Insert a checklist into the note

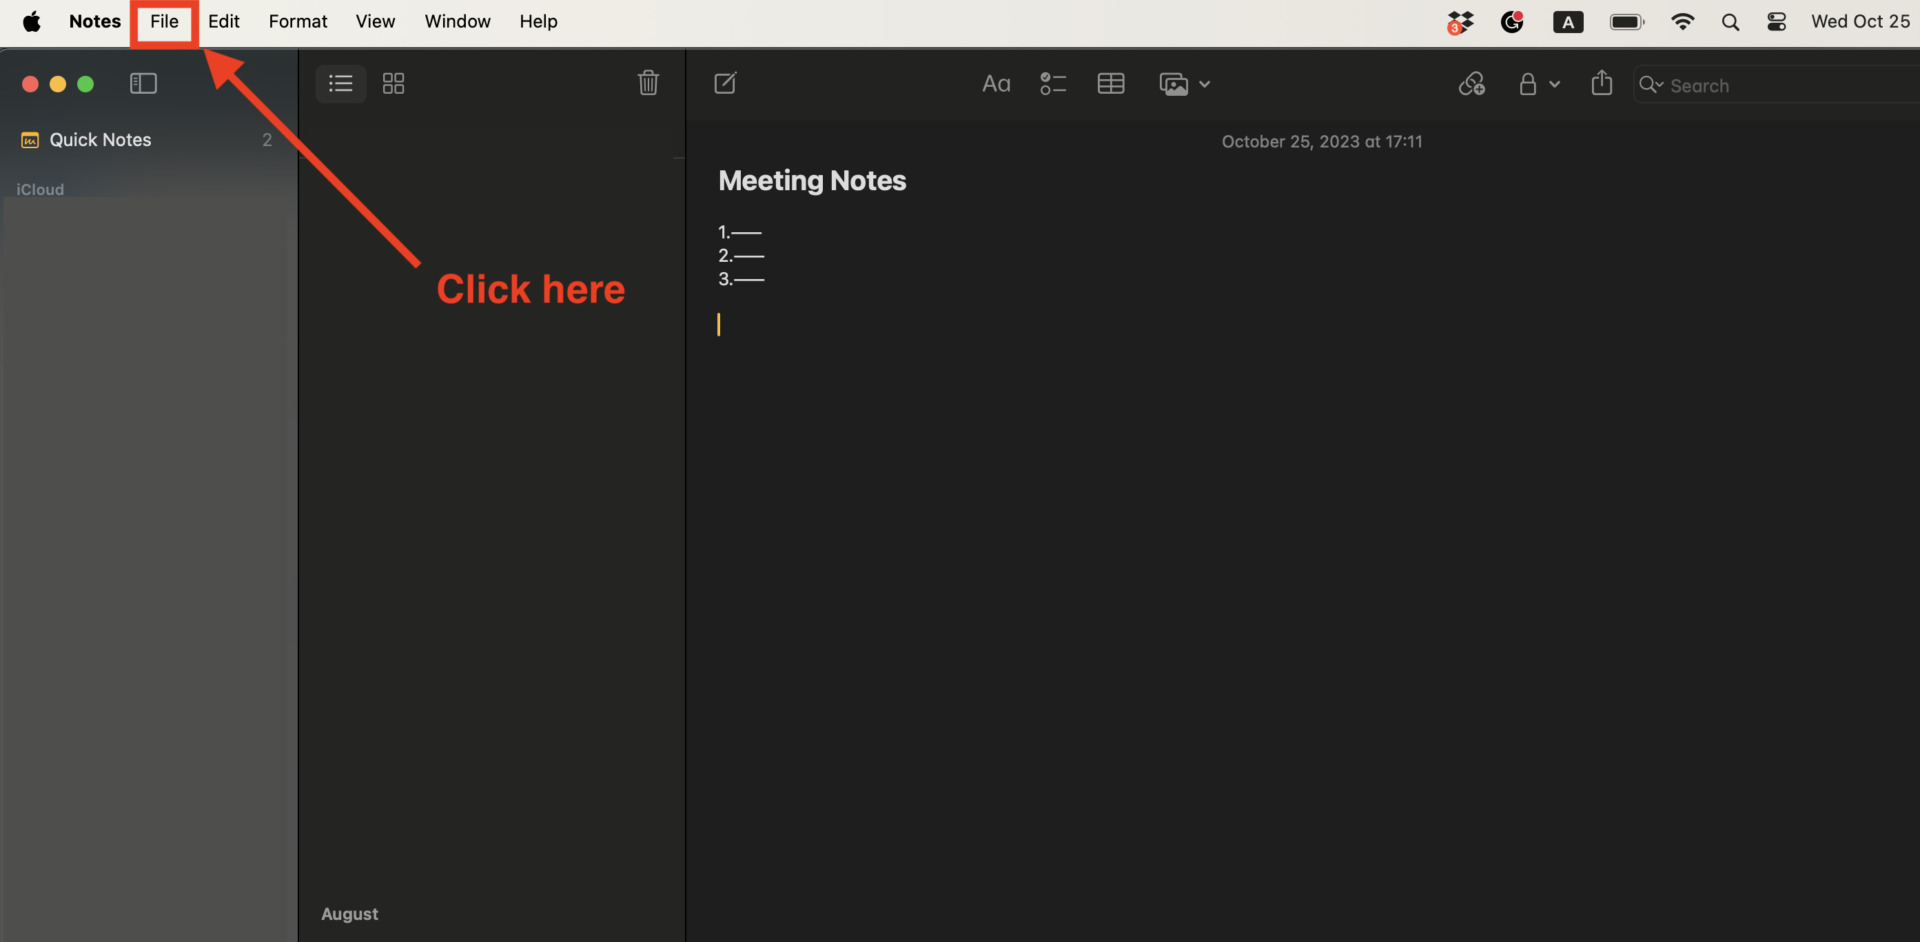1053,84
